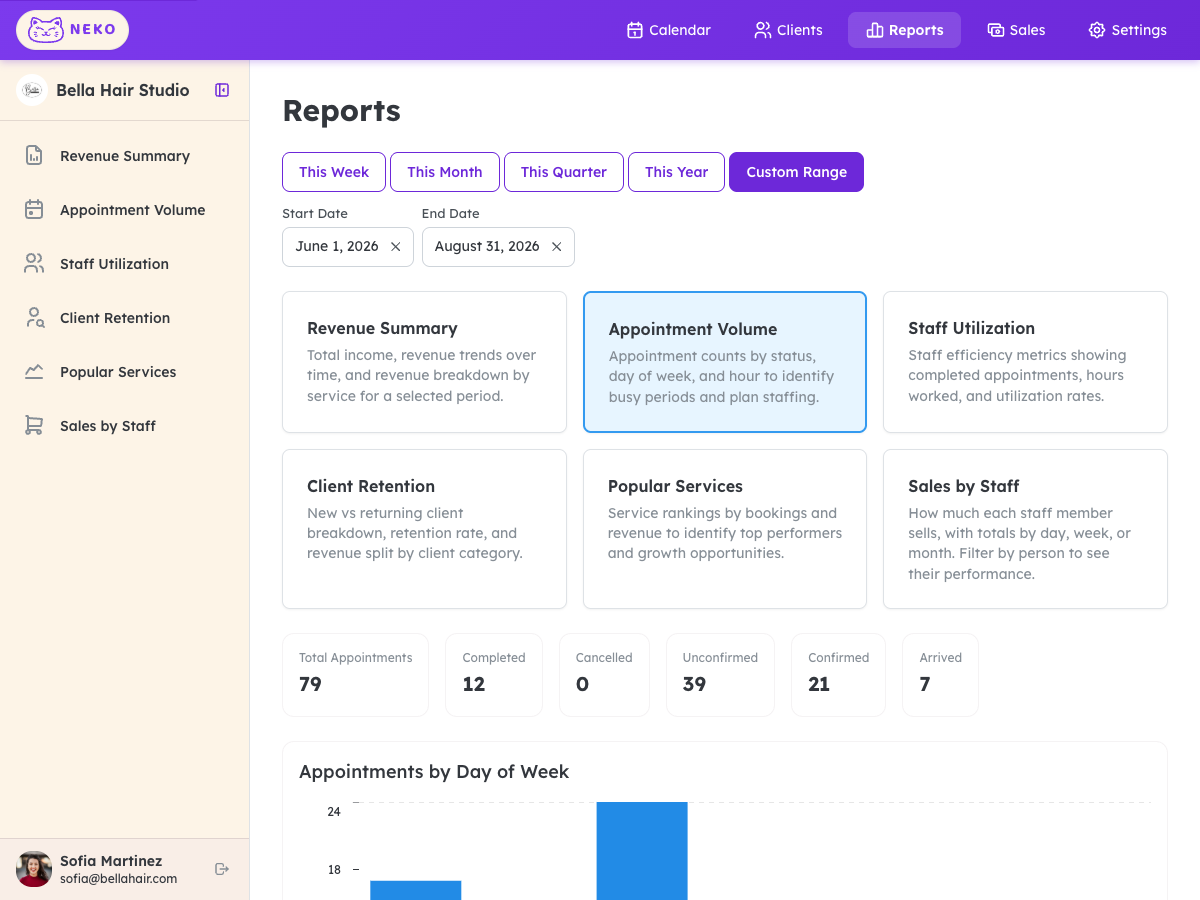Open the Popular Services report card

[725, 529]
